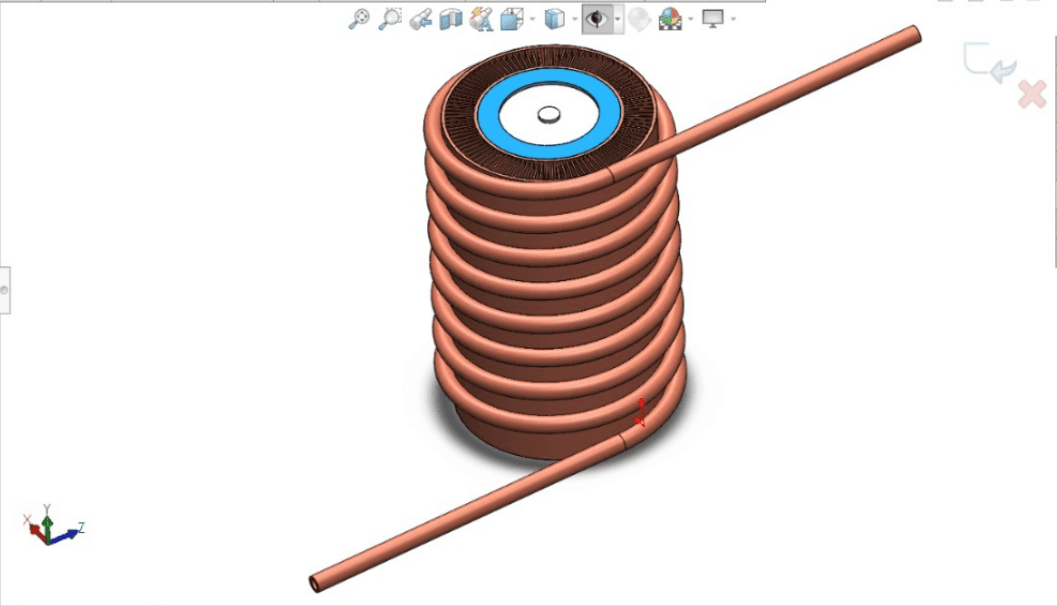Expand the Hide/Show Items dropdown arrow

coord(617,19)
